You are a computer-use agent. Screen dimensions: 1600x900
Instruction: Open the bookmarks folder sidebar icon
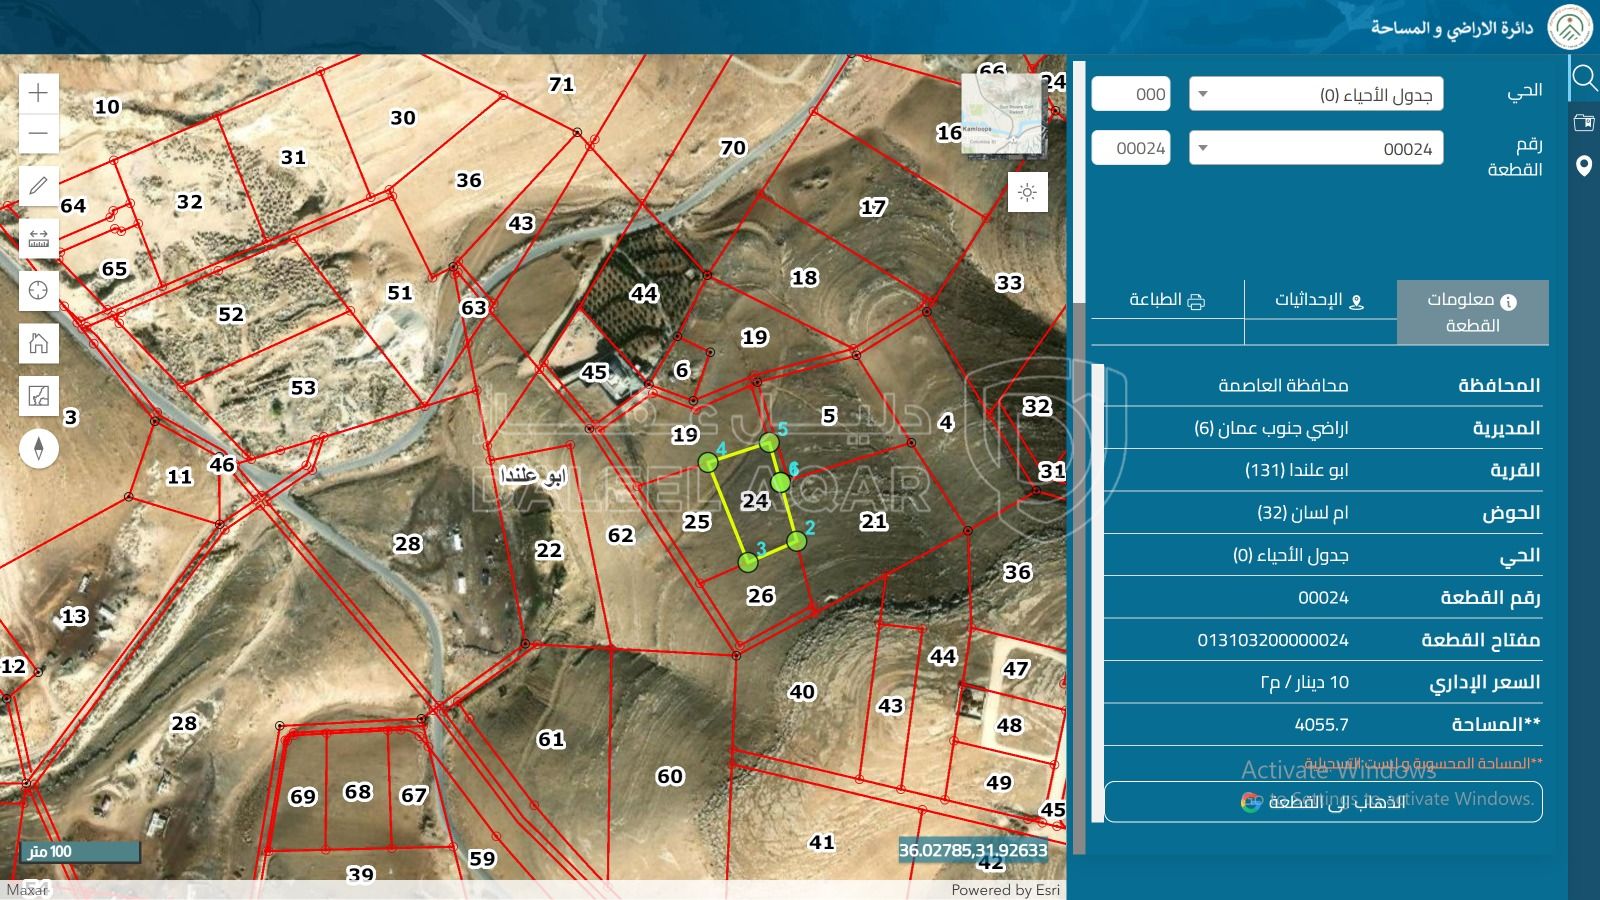coord(1584,123)
